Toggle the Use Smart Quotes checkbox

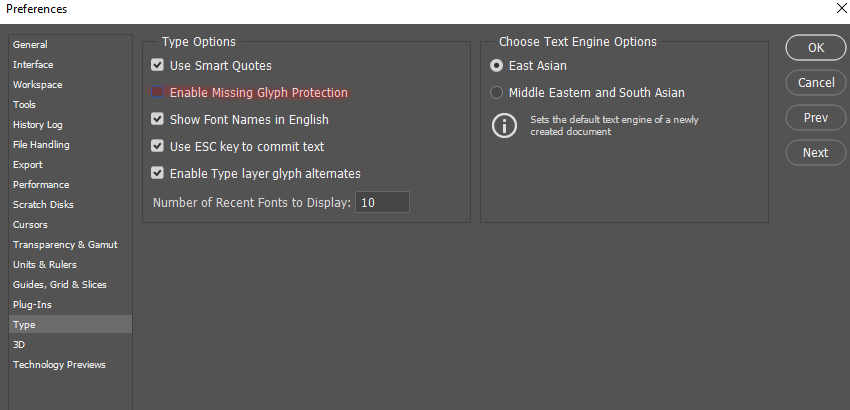(157, 66)
